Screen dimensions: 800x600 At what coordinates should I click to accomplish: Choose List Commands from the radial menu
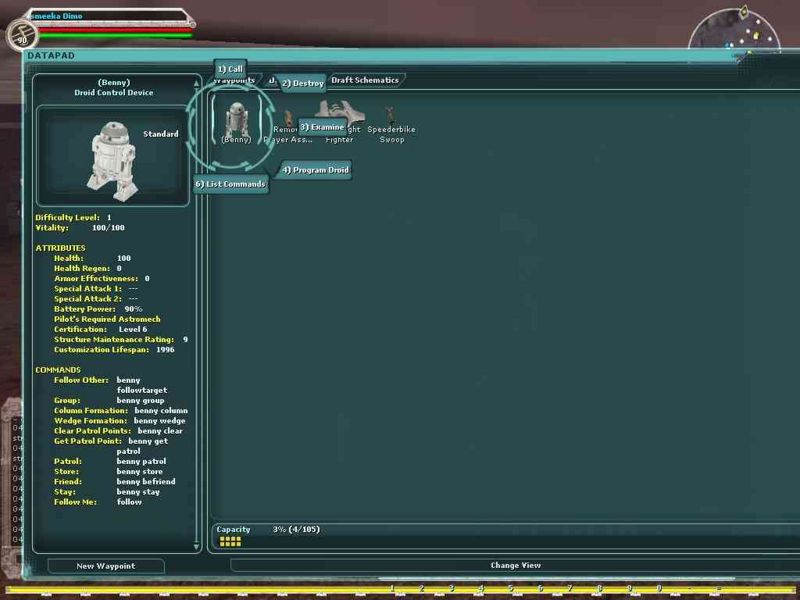(x=230, y=184)
